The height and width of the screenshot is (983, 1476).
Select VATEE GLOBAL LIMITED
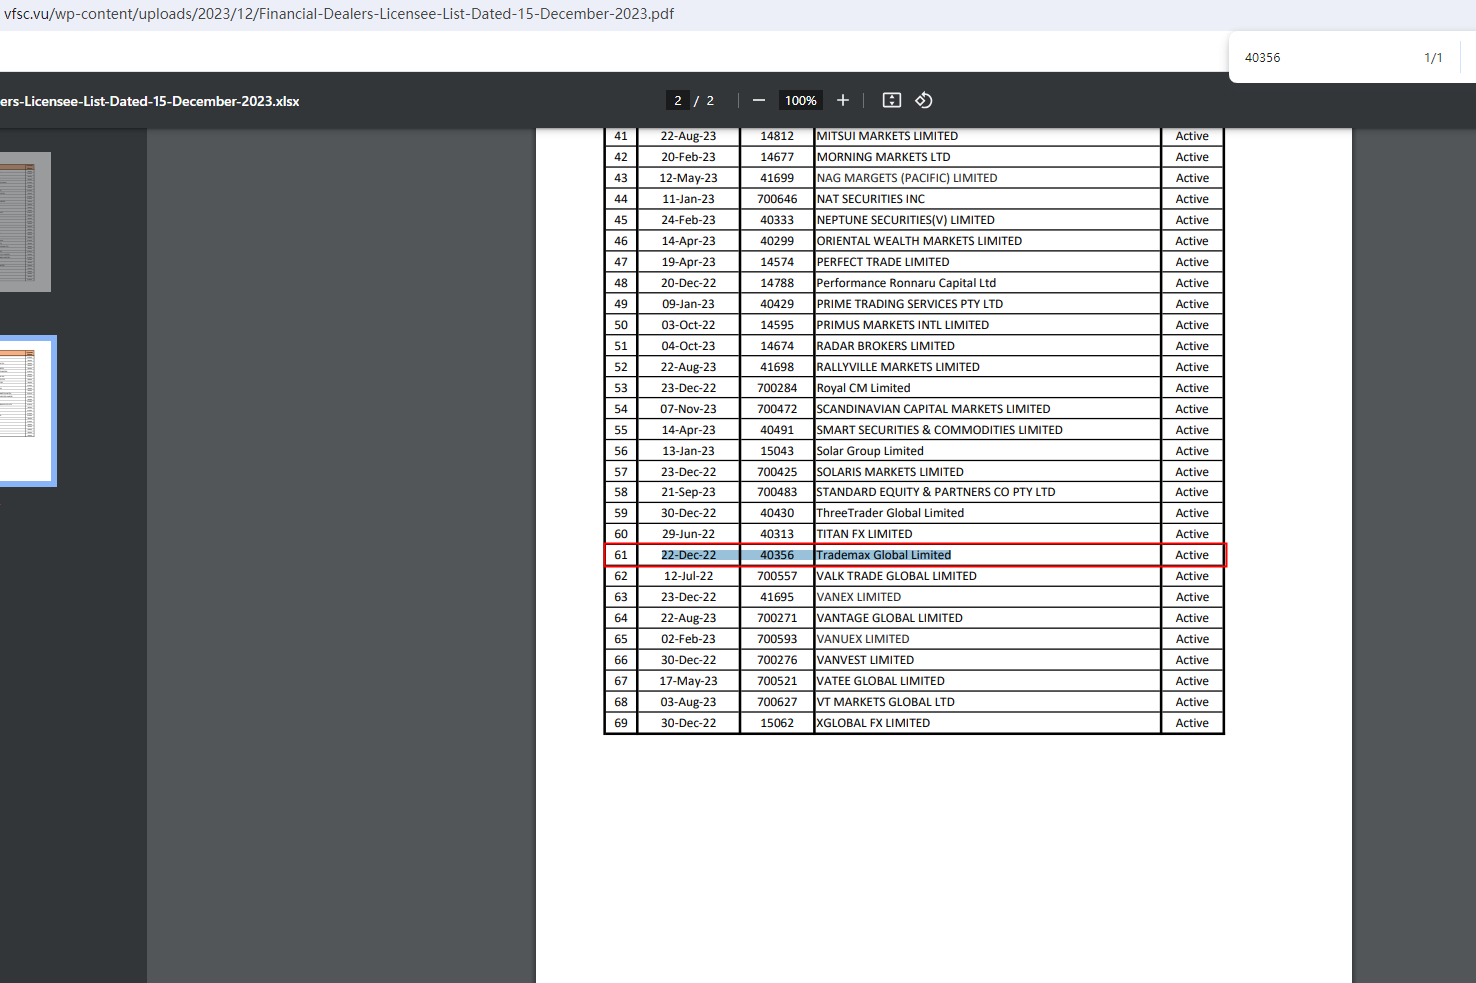(881, 681)
